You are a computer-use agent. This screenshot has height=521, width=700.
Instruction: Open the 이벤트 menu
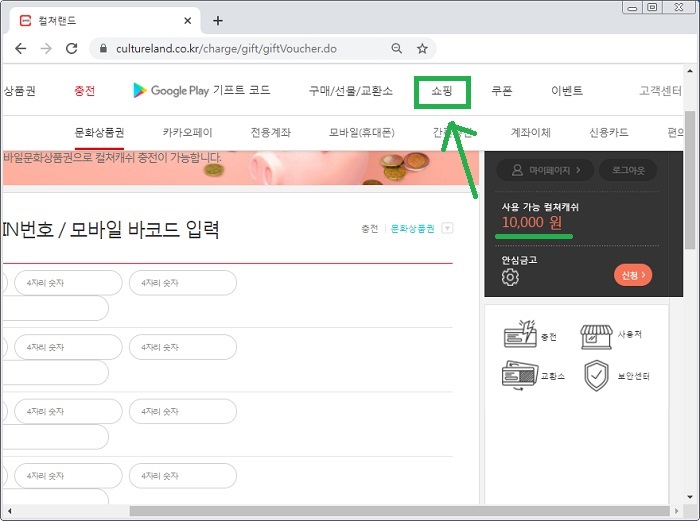point(567,91)
